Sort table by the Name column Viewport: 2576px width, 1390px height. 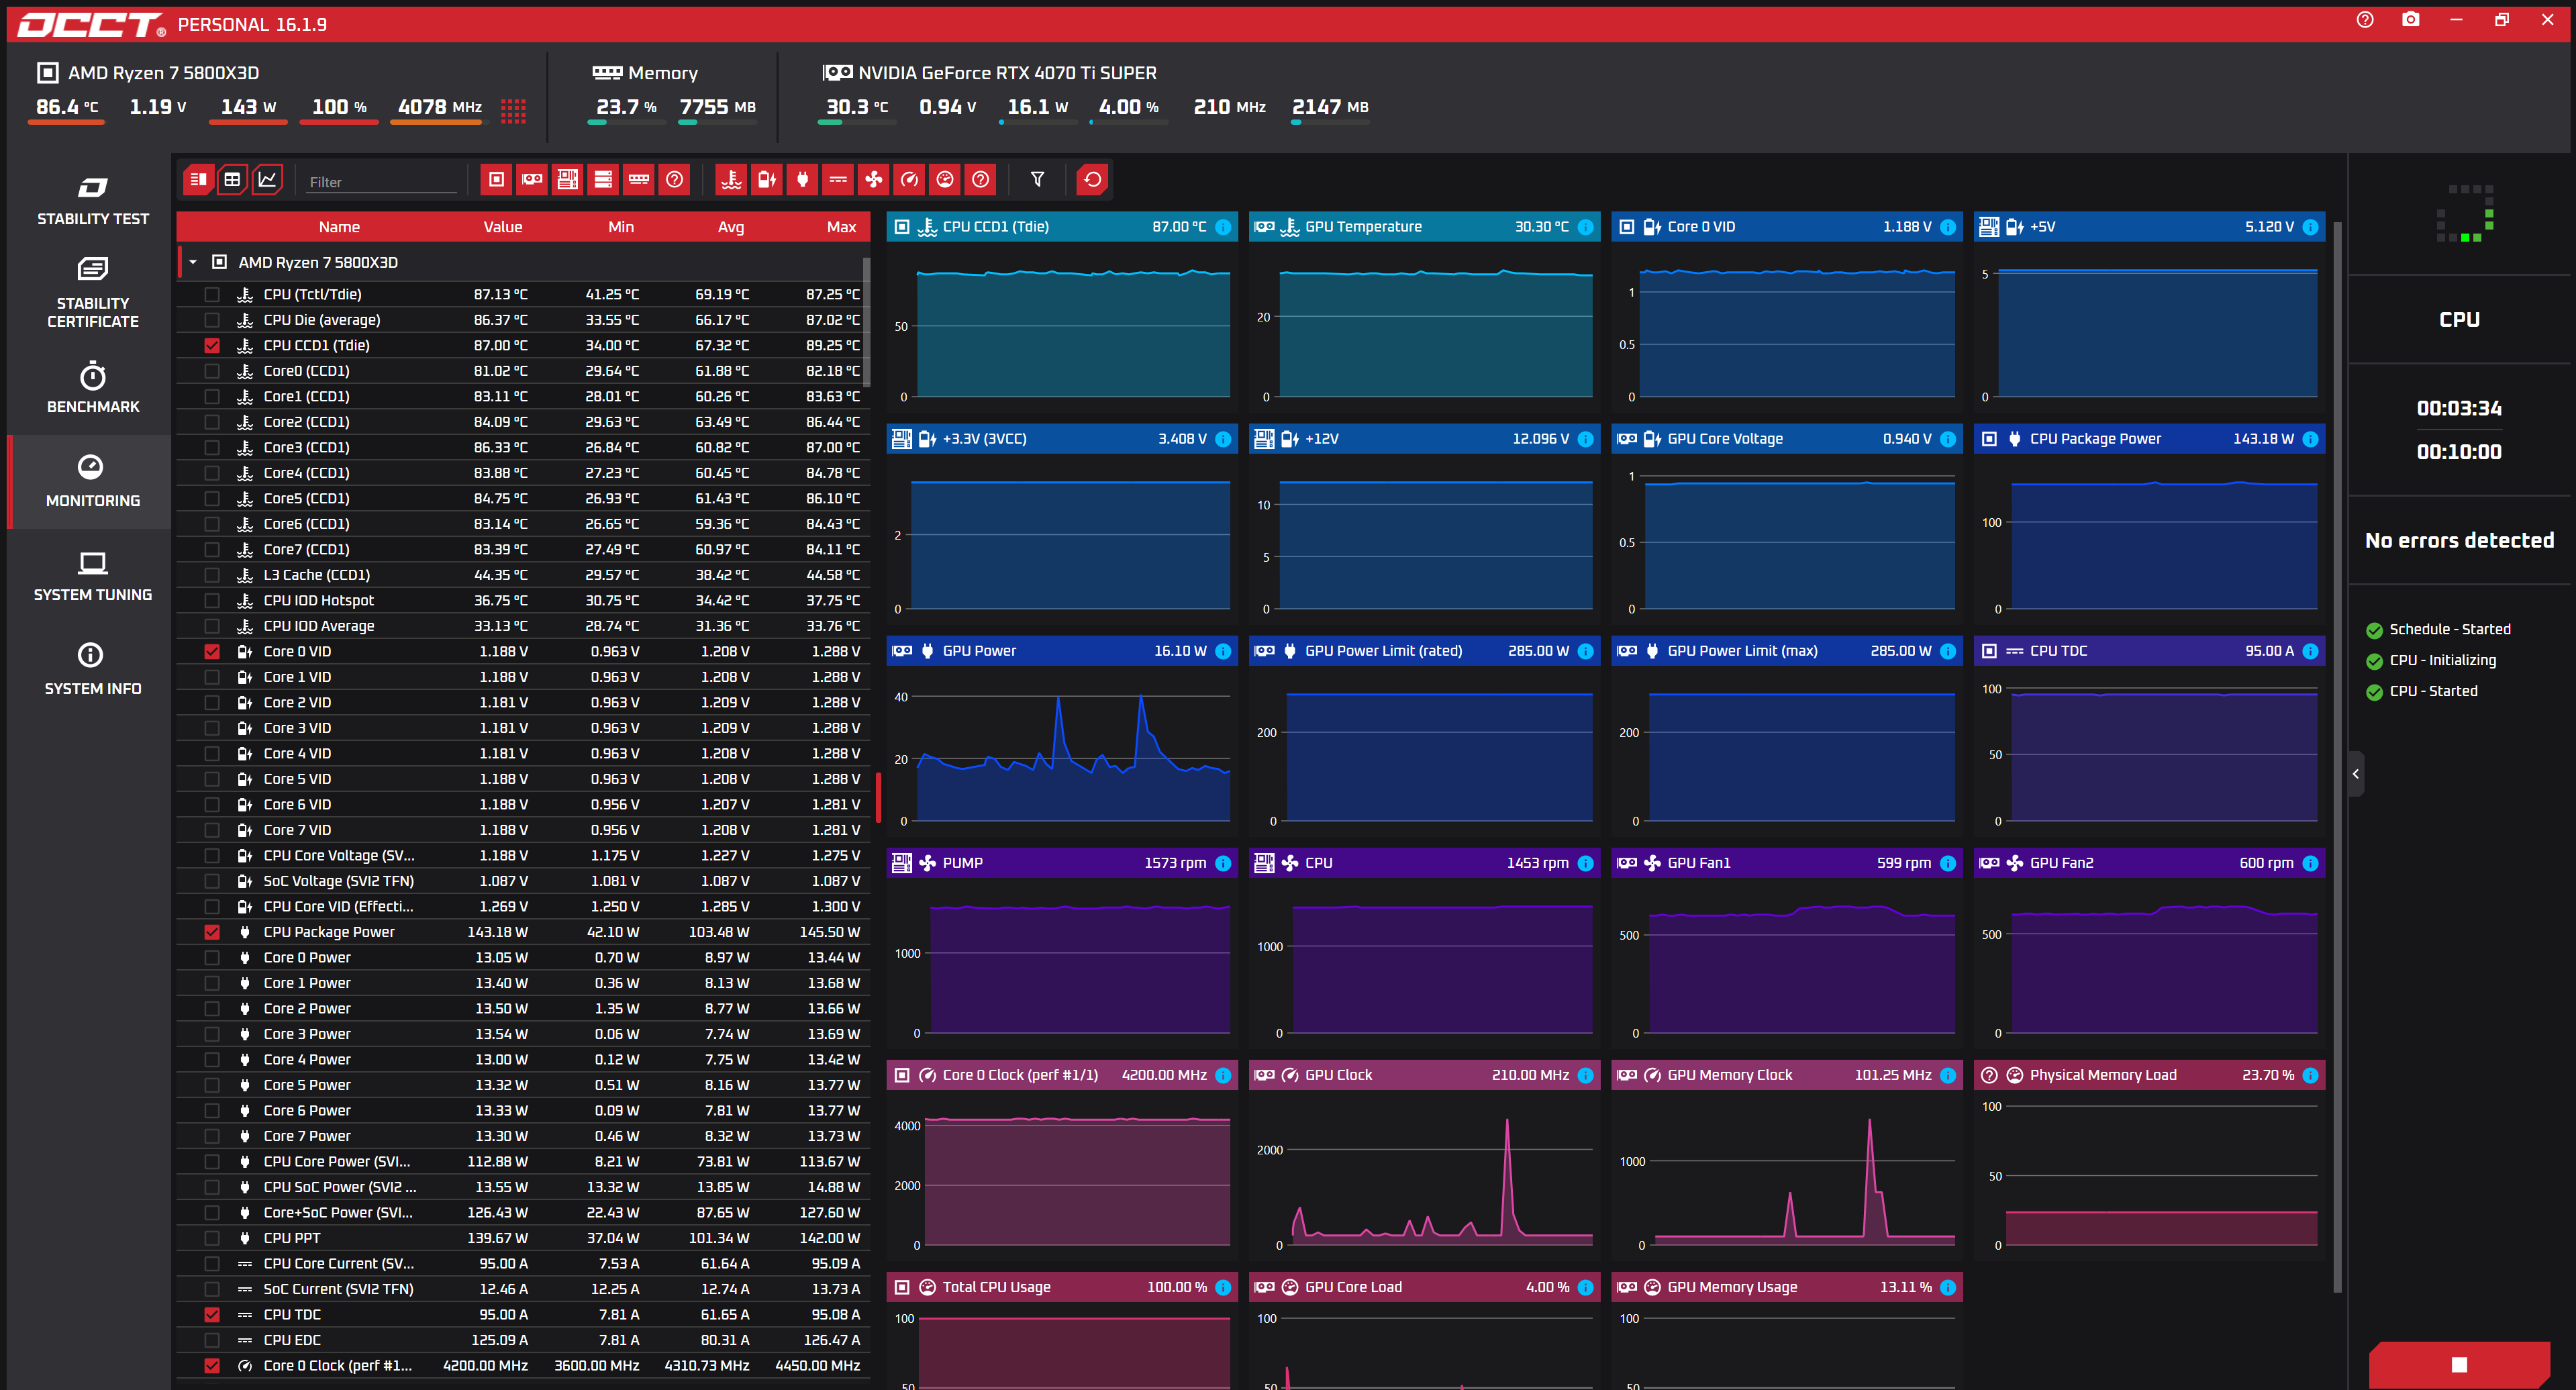339,227
